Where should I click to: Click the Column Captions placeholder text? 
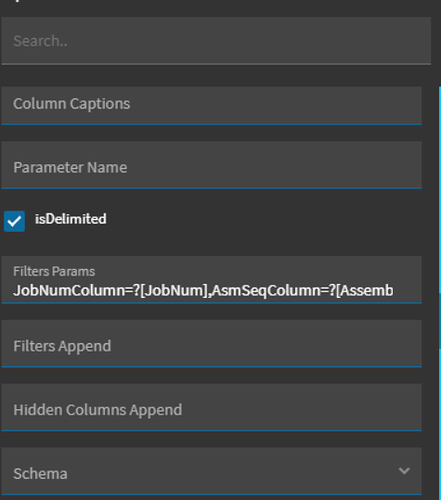click(x=72, y=104)
